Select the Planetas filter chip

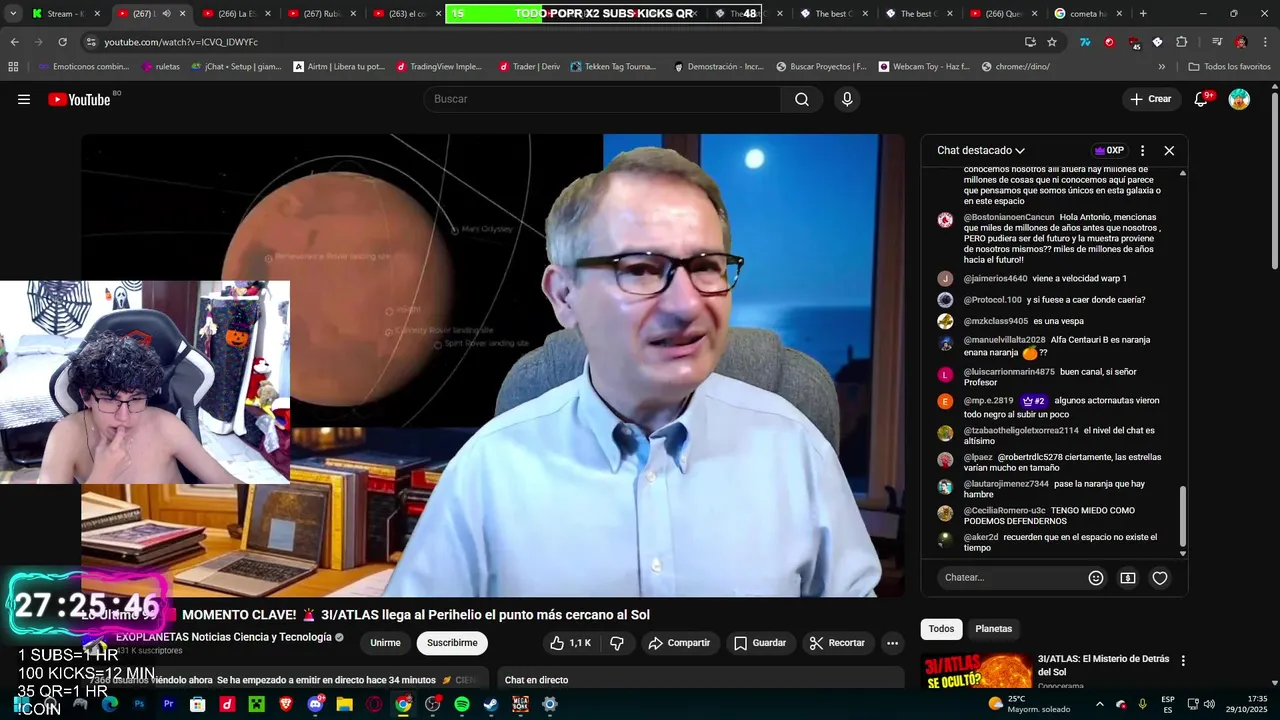click(994, 629)
